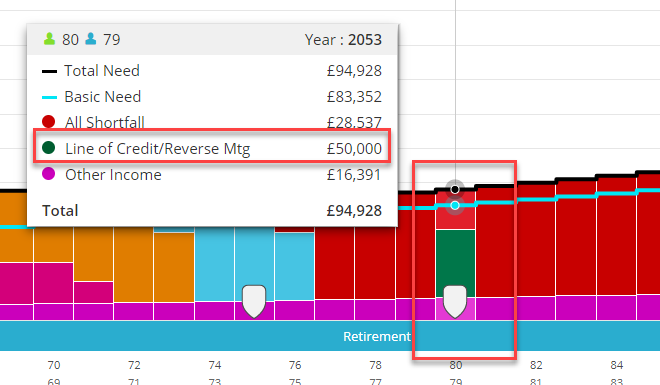The image size is (660, 385).
Task: Click the 'Line of Credit/Reverse Mtg' label
Action: 158,149
